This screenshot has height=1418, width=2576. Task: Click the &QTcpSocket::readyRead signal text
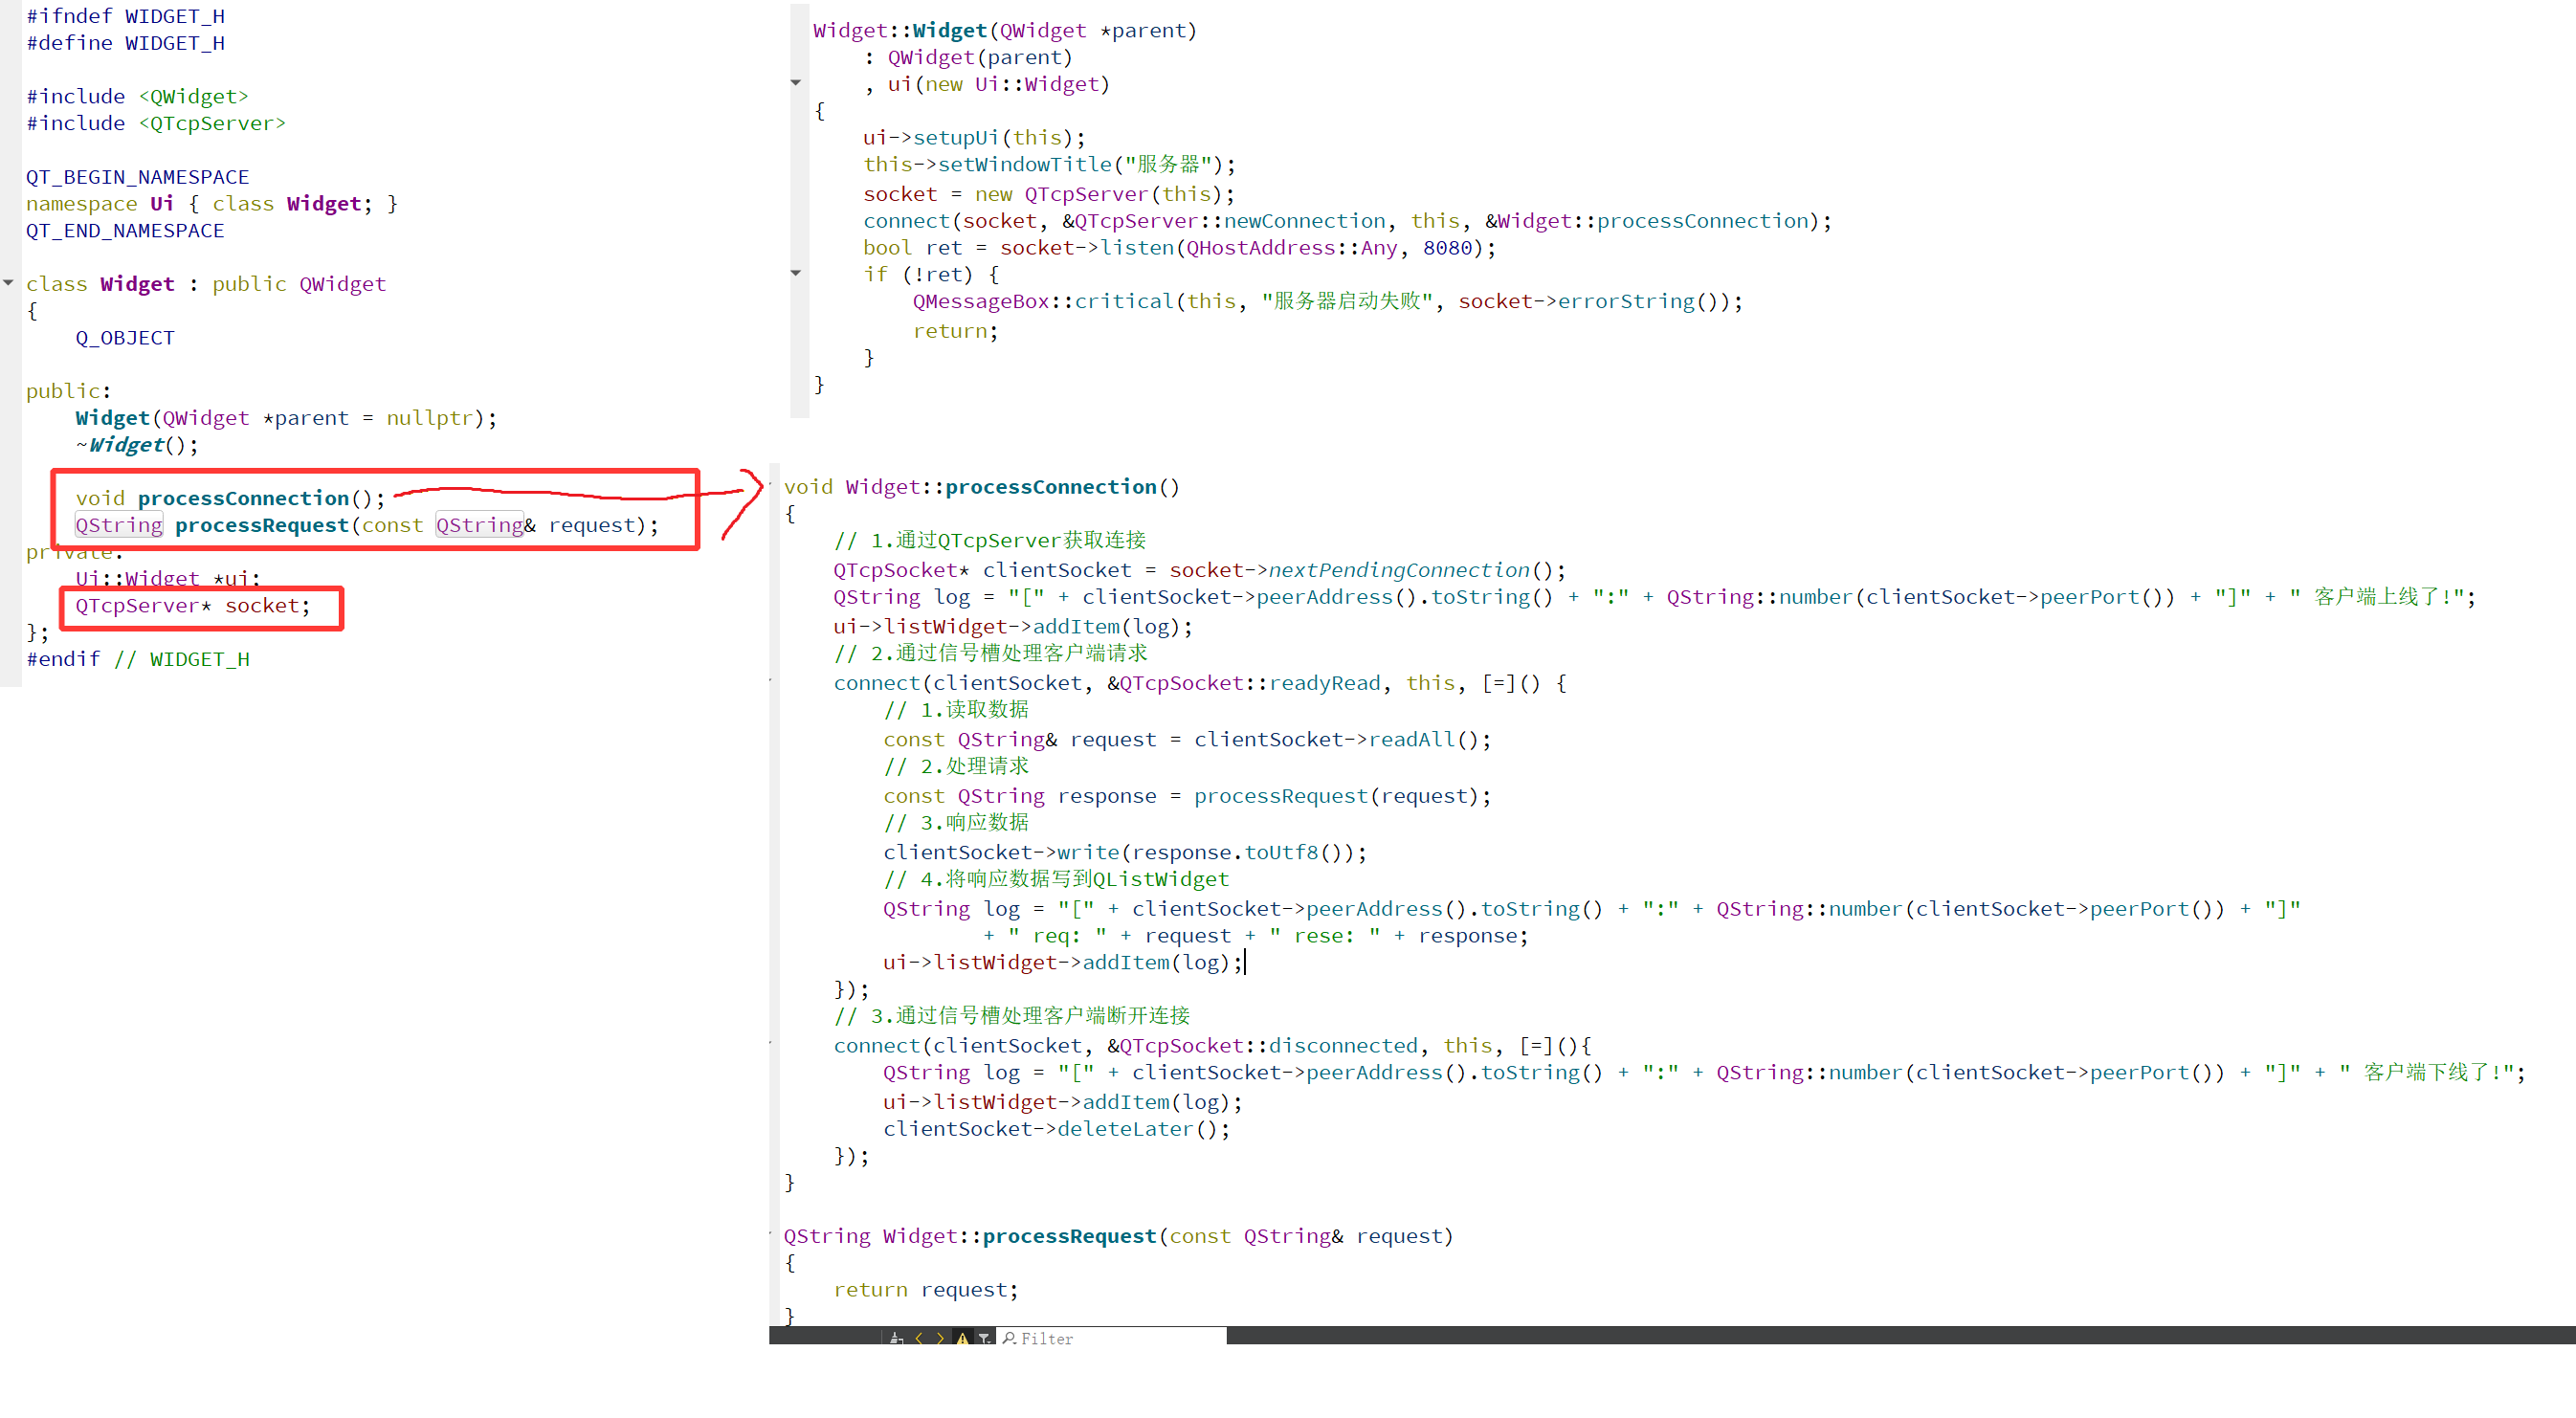coord(1243,683)
